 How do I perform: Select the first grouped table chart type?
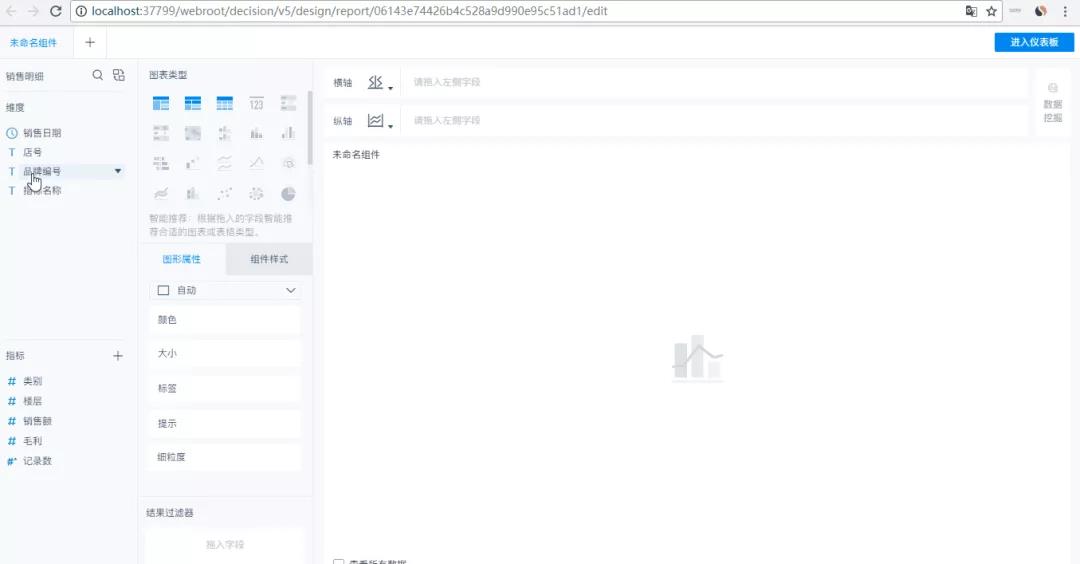point(161,103)
